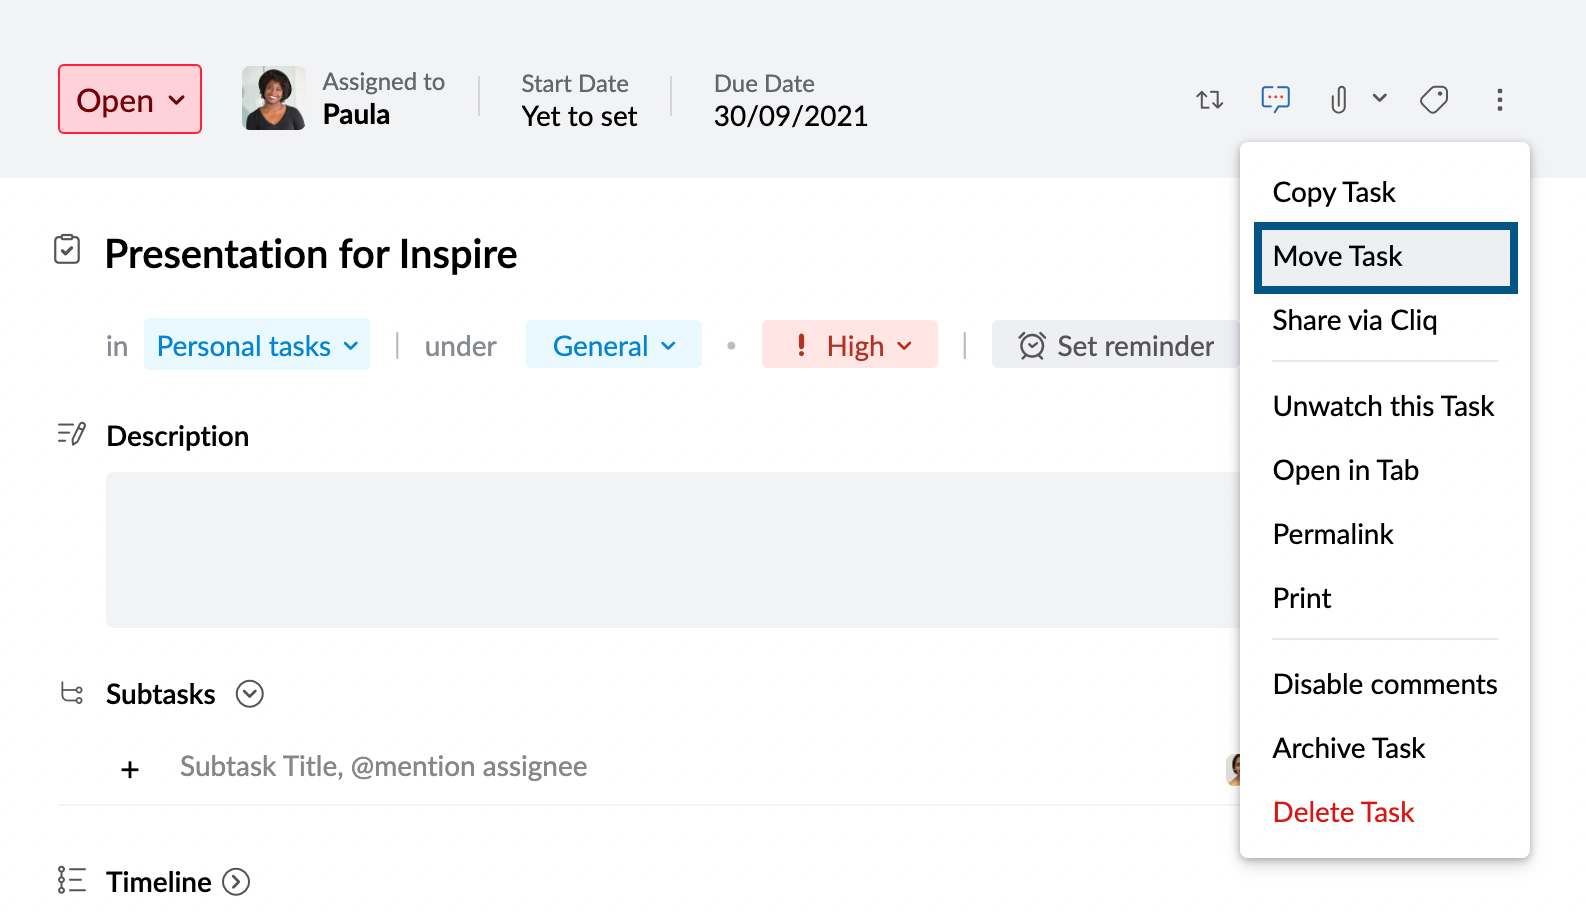Click the alarm clock reminder icon
Screen dimensions: 1586x920
pyautogui.click(x=1032, y=346)
